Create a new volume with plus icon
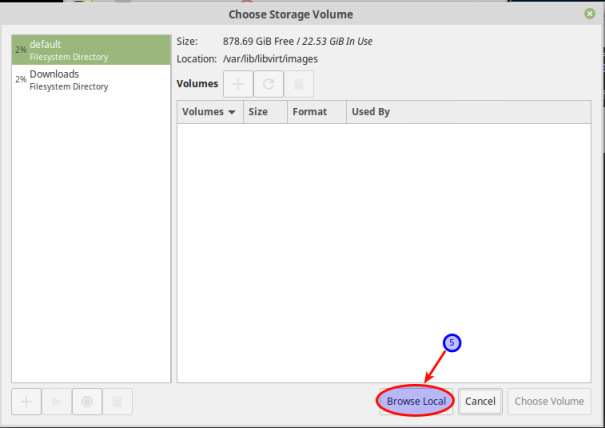 click(238, 85)
